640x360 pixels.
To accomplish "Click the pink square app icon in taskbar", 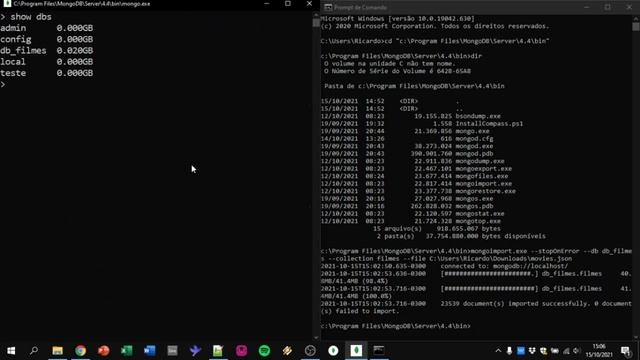I will click(x=241, y=351).
